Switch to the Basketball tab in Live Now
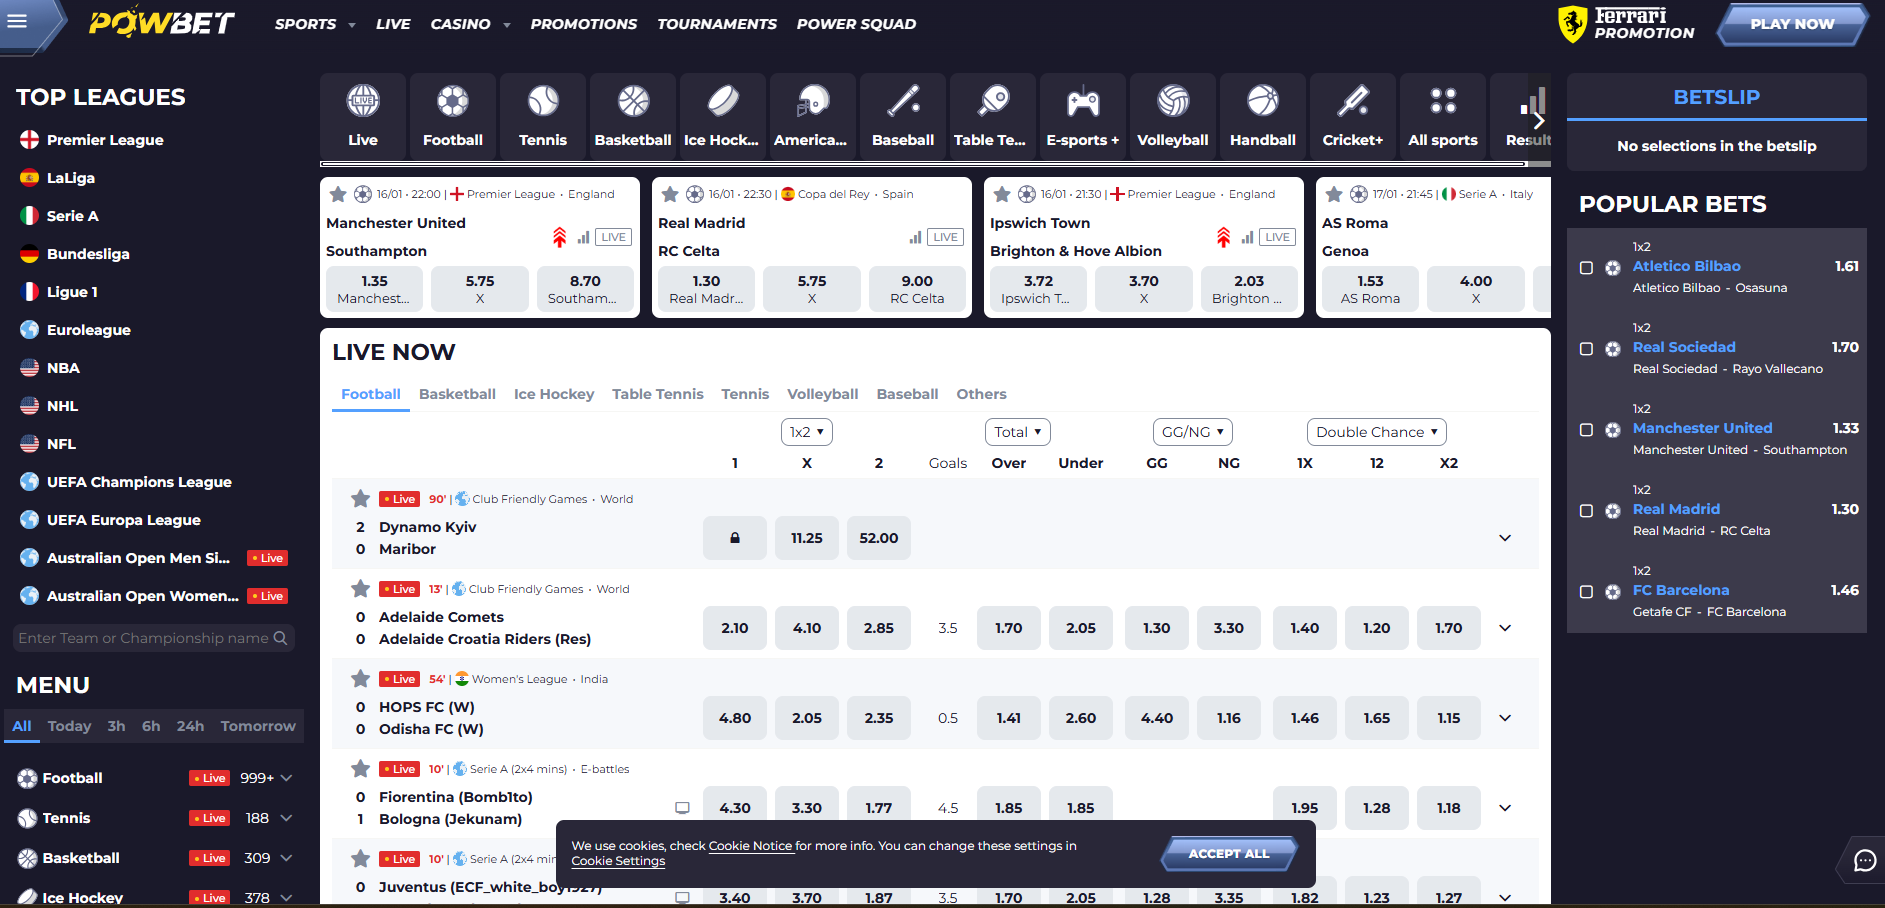 coord(456,394)
